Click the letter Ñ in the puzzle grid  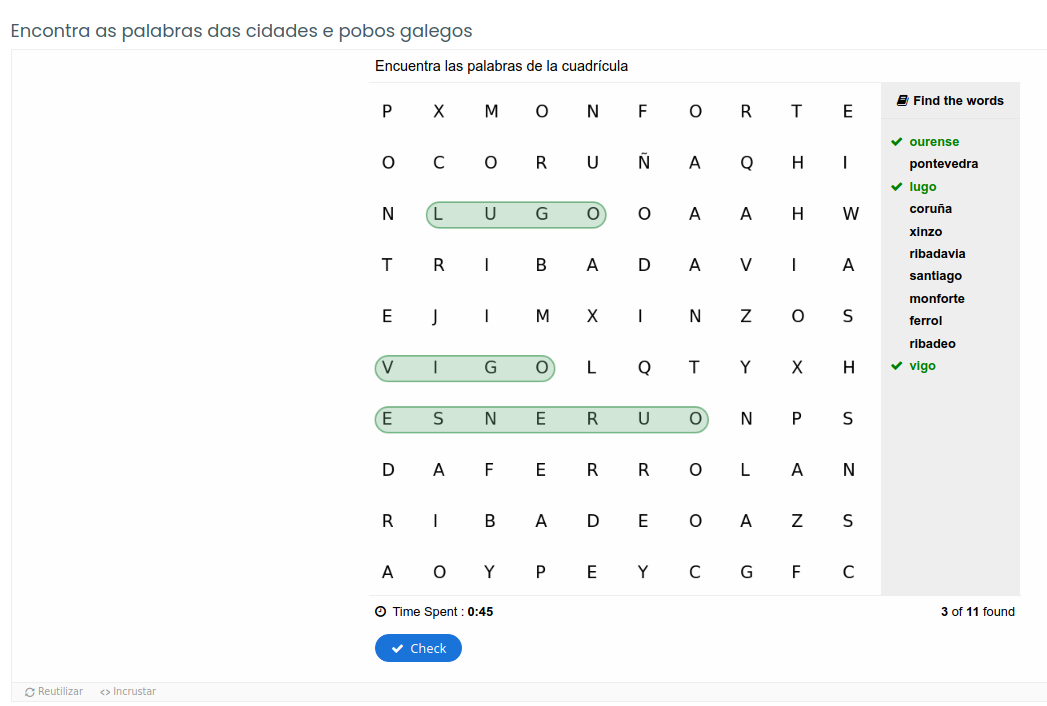click(643, 162)
